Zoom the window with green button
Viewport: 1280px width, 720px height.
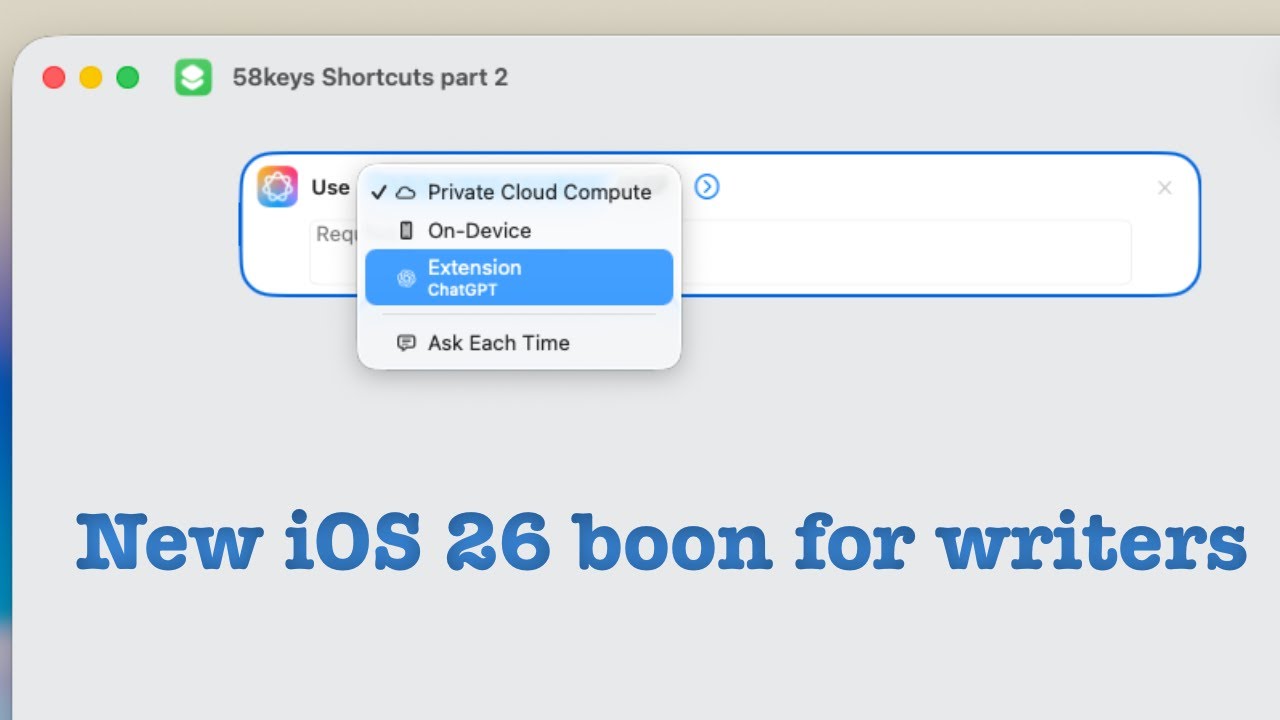coord(128,77)
